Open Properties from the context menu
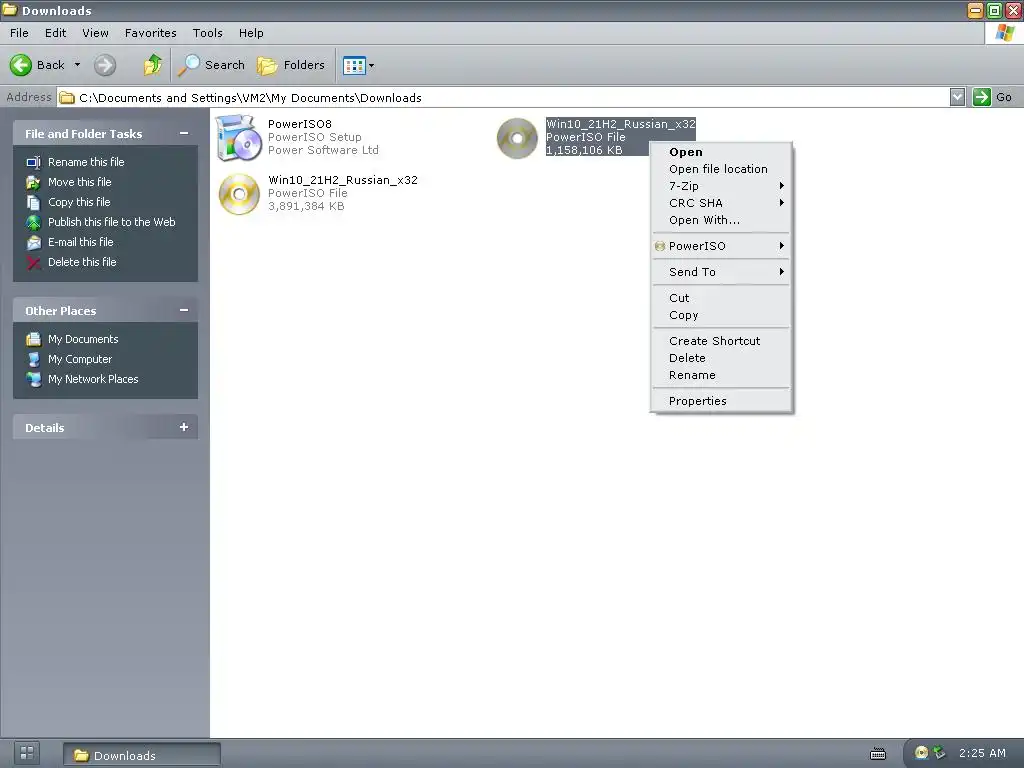Screen dimensions: 1024x768 point(721,401)
